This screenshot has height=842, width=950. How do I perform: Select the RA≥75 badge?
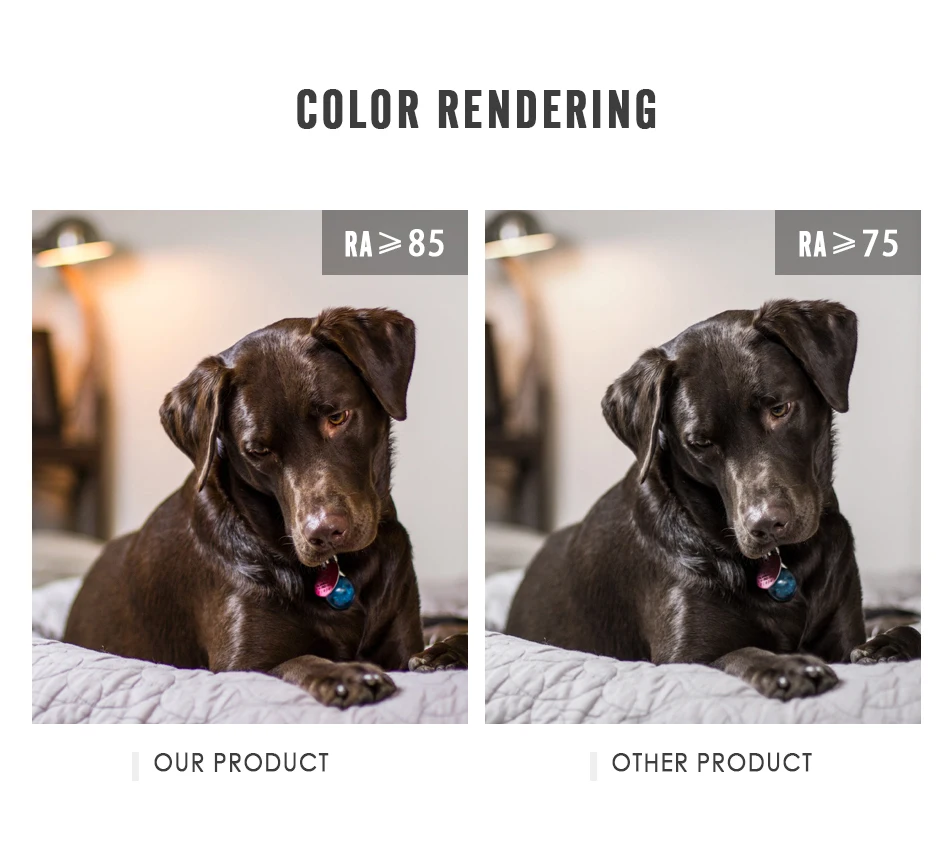click(848, 242)
